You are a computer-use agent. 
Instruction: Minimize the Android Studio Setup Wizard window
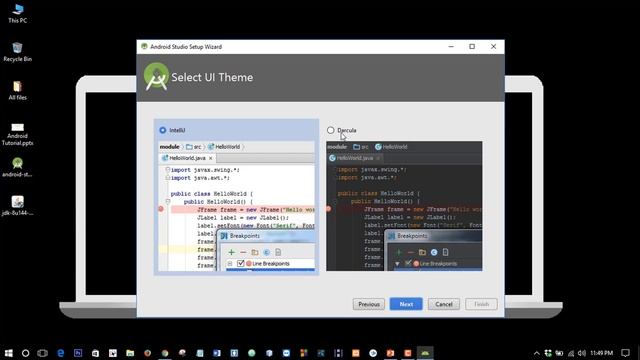point(451,47)
